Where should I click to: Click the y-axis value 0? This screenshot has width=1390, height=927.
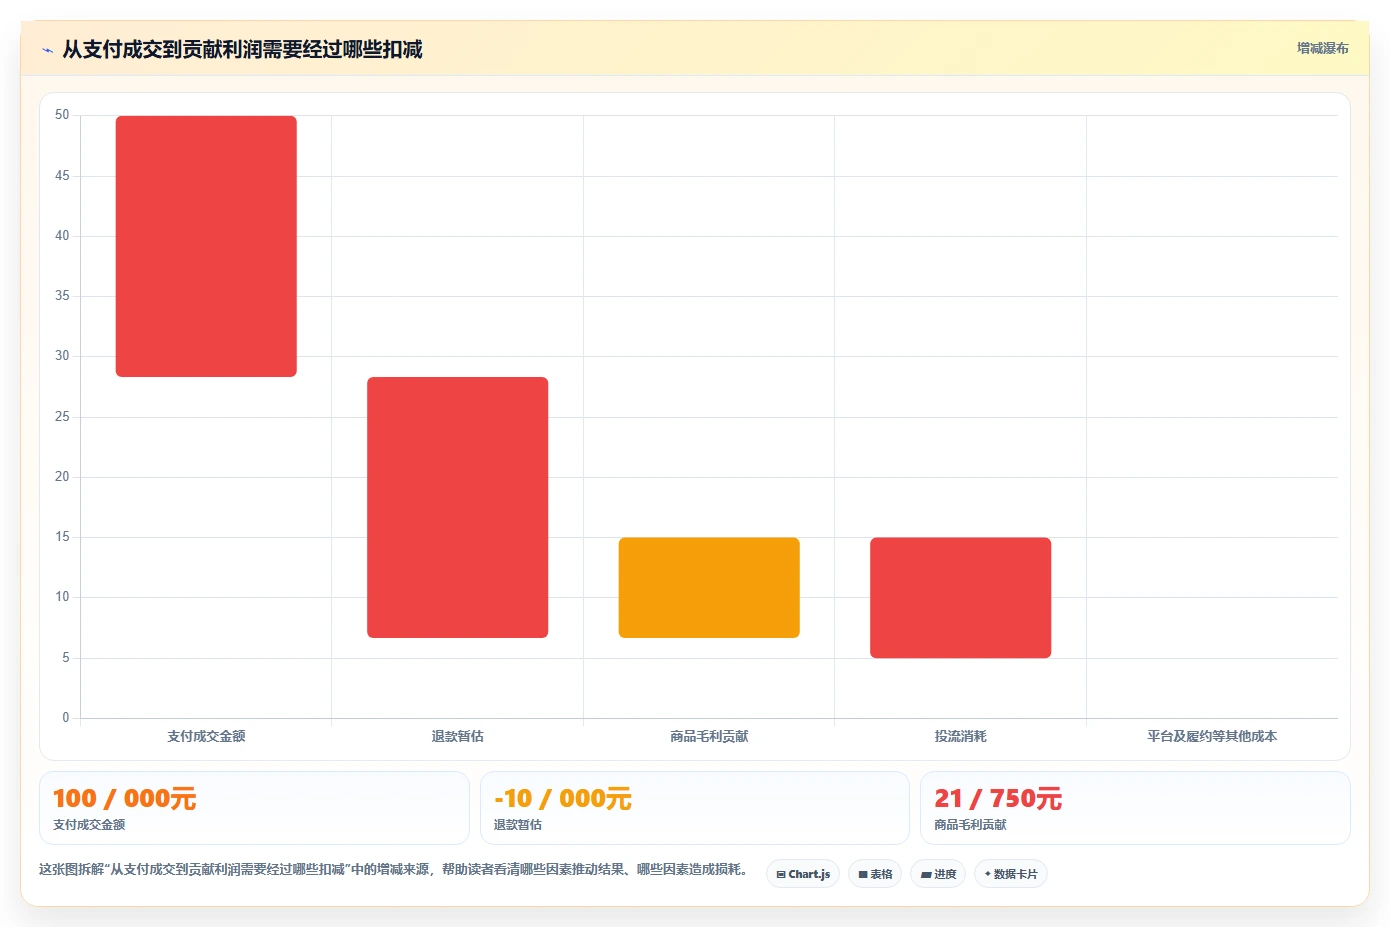pos(66,717)
